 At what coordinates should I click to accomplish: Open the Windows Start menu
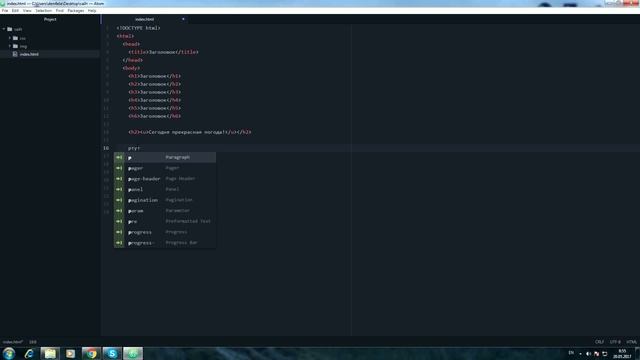9,353
